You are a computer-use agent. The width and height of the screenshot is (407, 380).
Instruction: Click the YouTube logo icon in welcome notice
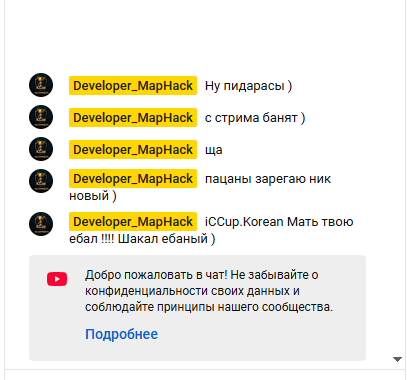[x=57, y=279]
